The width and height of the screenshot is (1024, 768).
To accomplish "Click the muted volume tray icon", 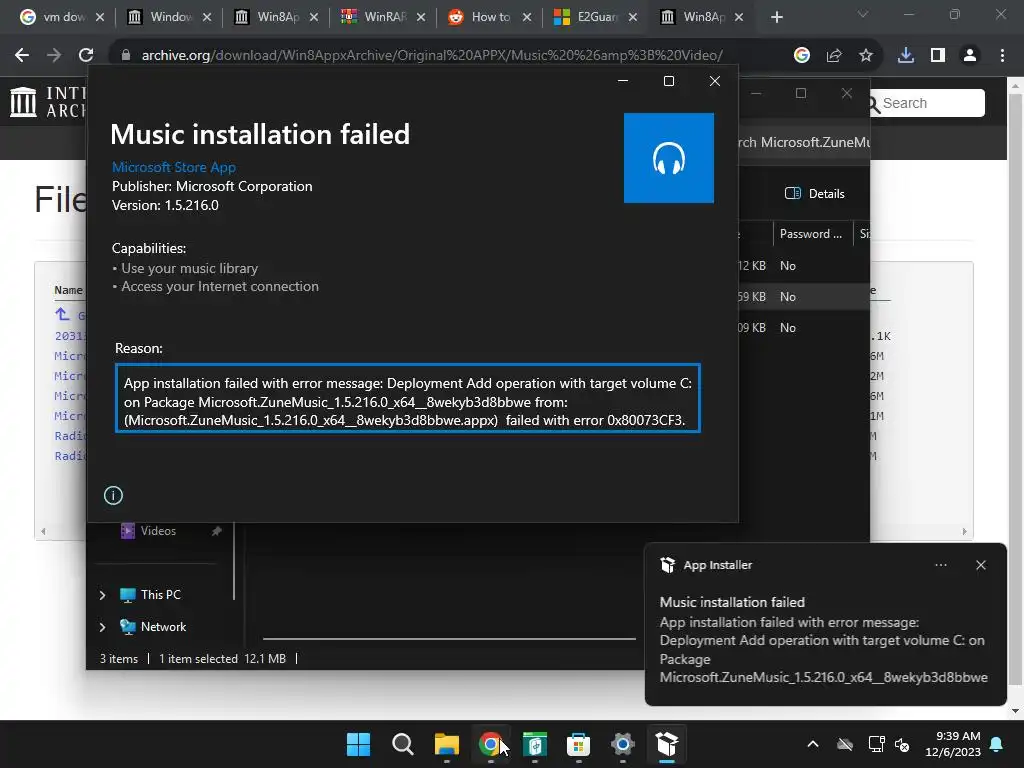I will (x=903, y=744).
